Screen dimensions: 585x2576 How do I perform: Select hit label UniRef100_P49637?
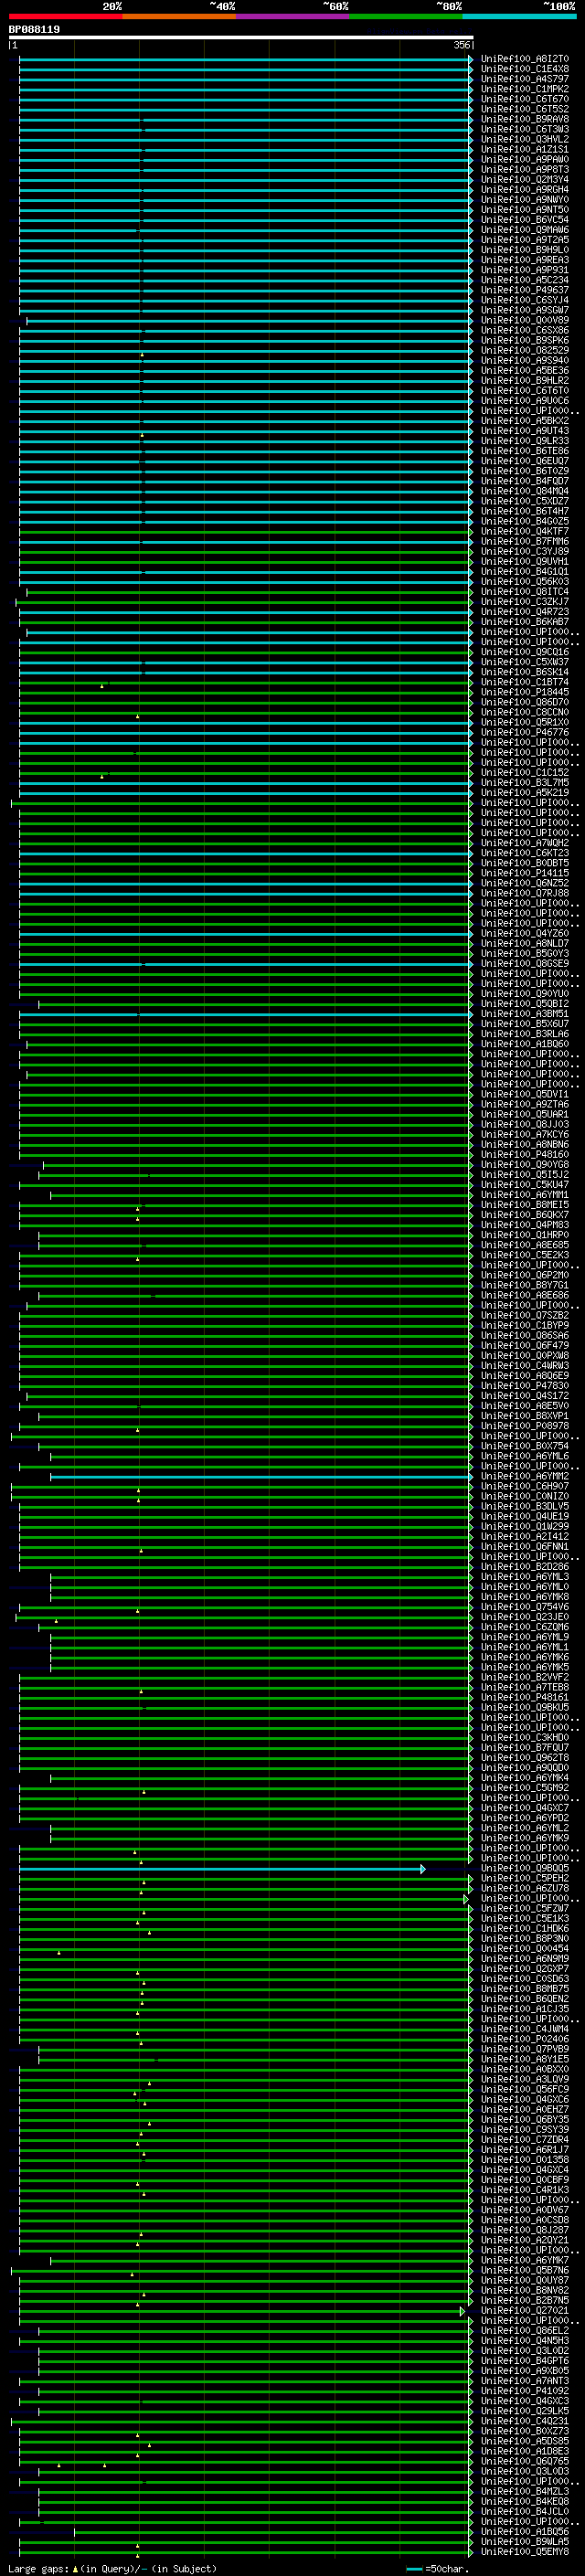tap(525, 290)
